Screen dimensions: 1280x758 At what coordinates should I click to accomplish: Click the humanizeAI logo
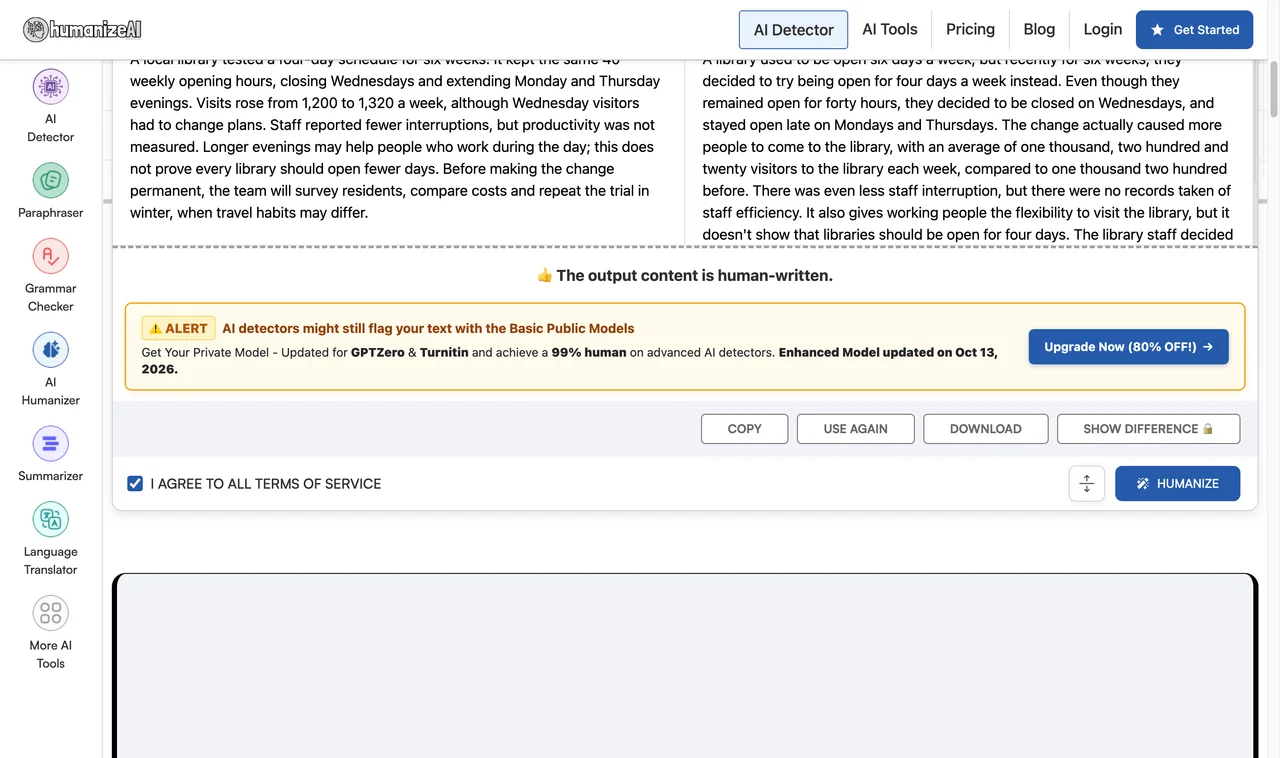coord(82,30)
